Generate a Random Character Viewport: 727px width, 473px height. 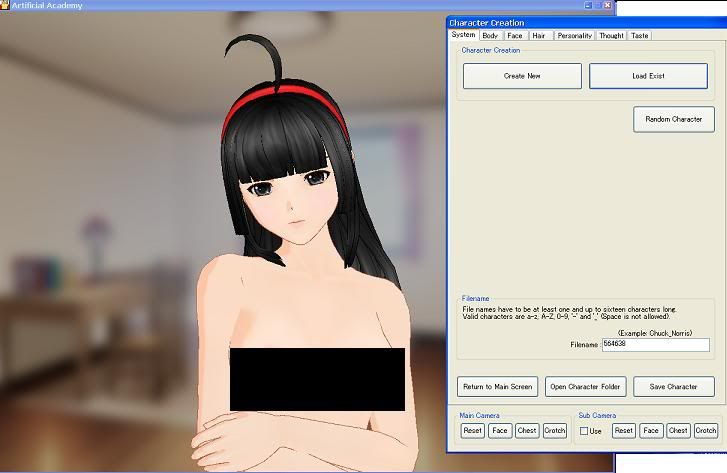coord(674,119)
